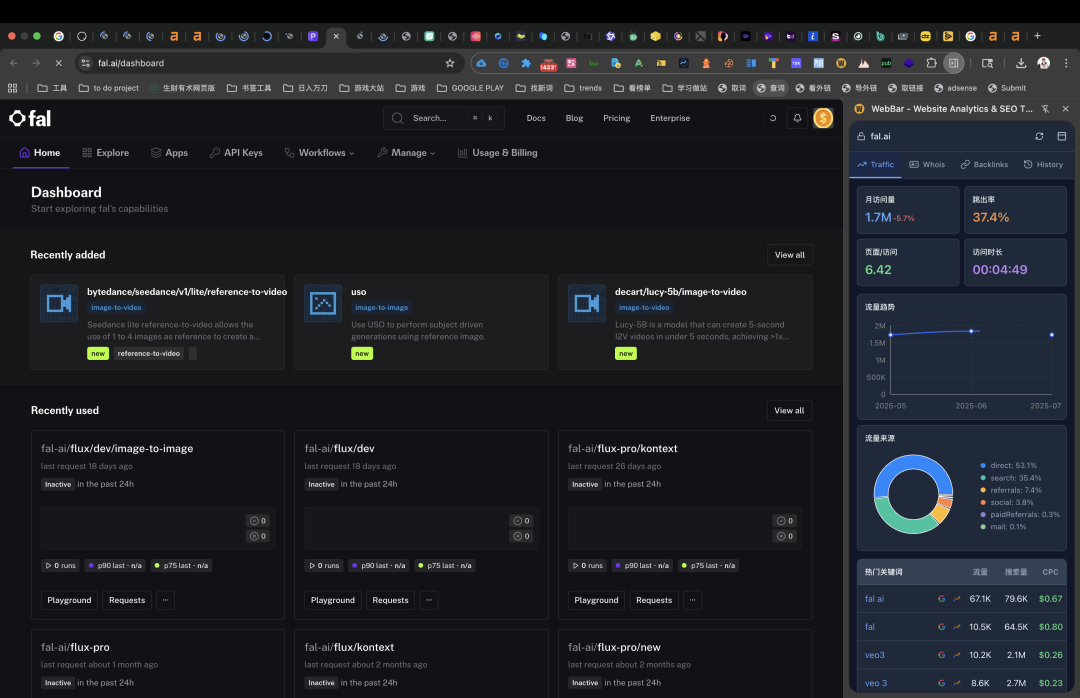Go to the Home tab
This screenshot has width=1080, height=698.
tap(40, 153)
